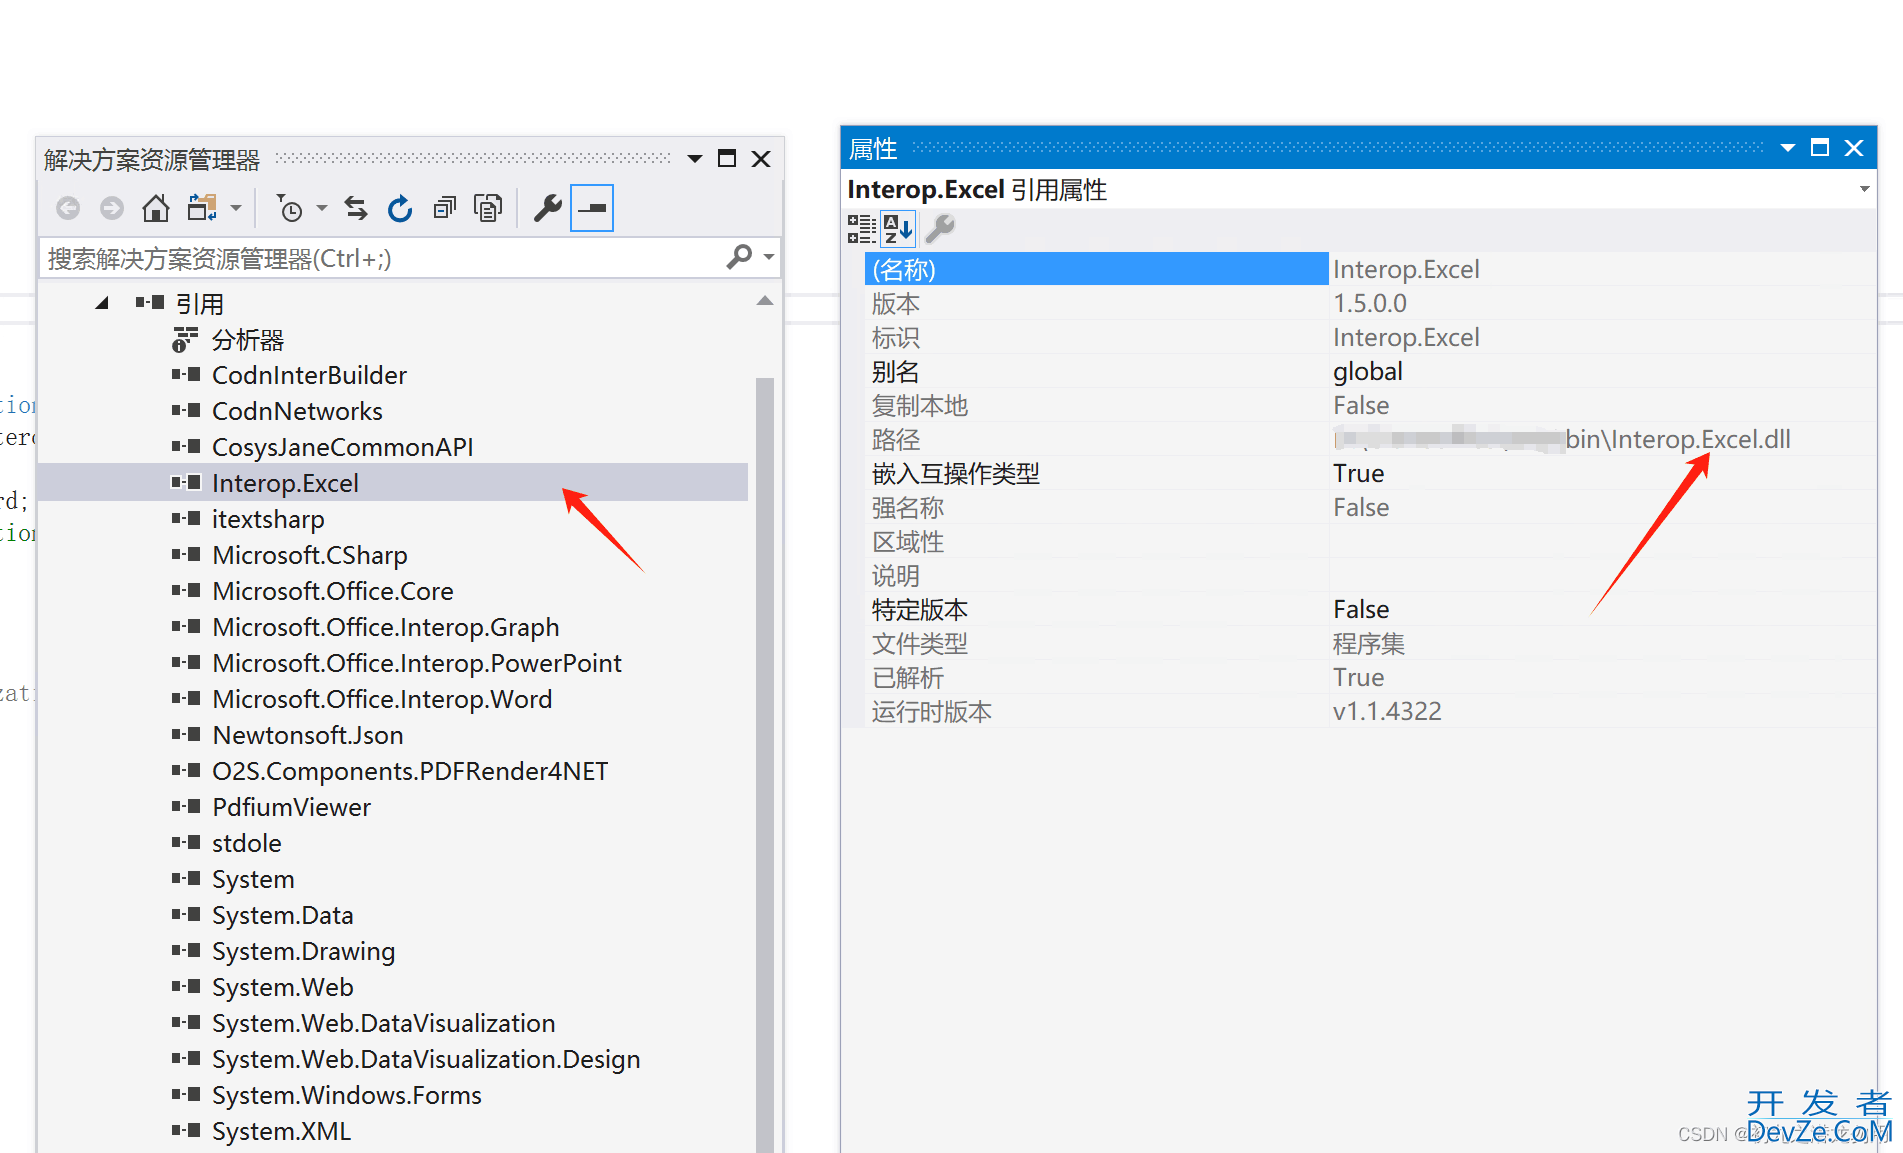Screen dimensions: 1903x1153
Task: Open the Pending Changes Filter dropdown arrow
Action: [322, 208]
